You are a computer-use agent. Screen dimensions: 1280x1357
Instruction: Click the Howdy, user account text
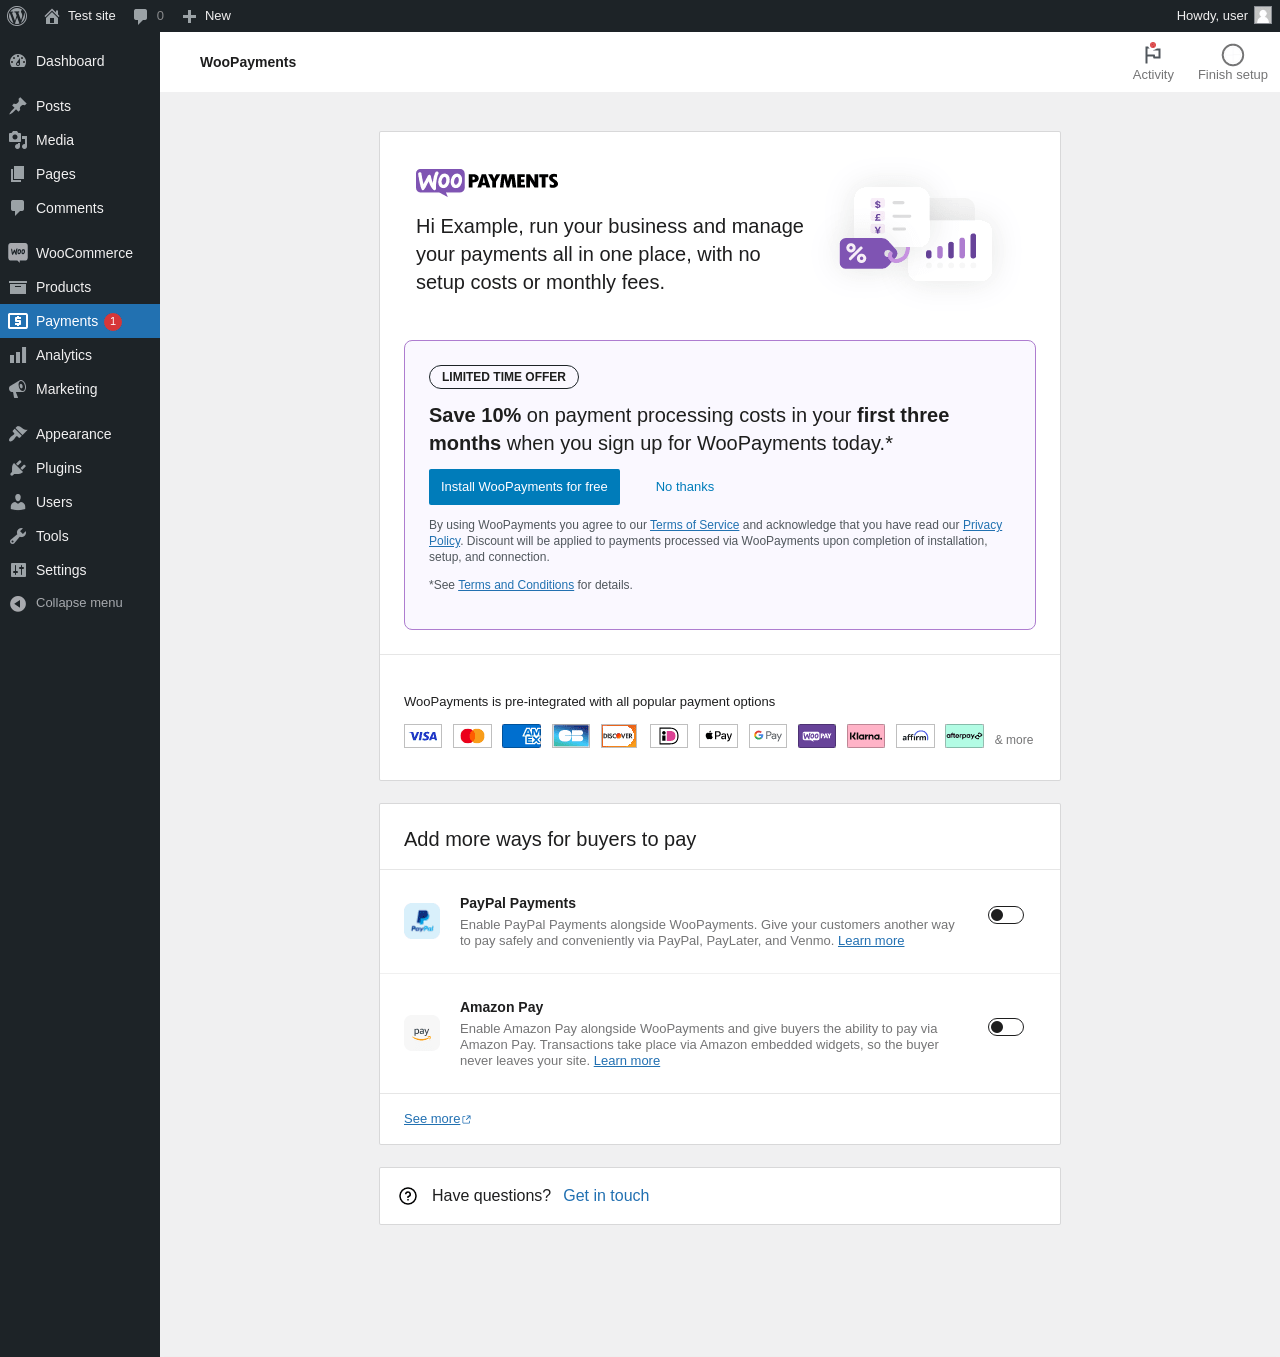(x=1212, y=16)
